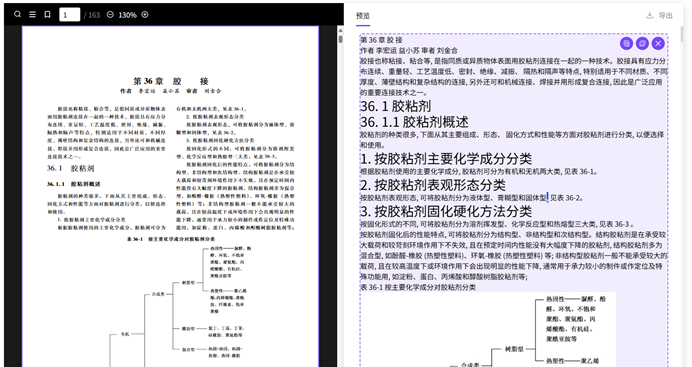692x367 pixels.
Task: Click the preview panel vertical scrollbar
Action: (681, 34)
